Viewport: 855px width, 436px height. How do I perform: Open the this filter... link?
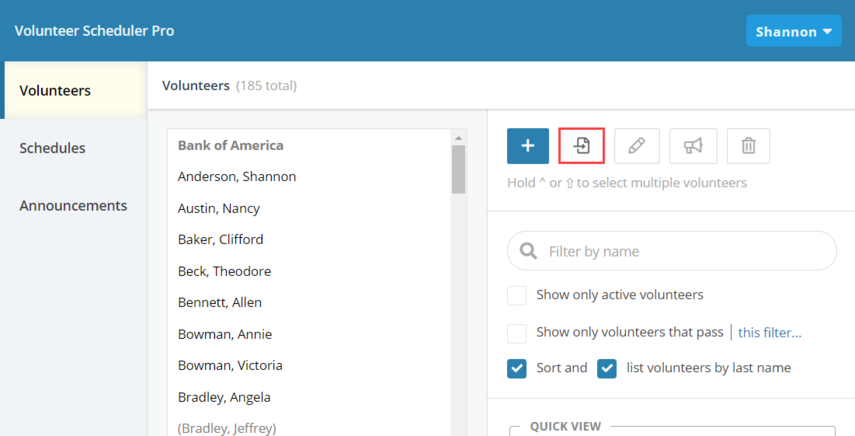point(769,332)
